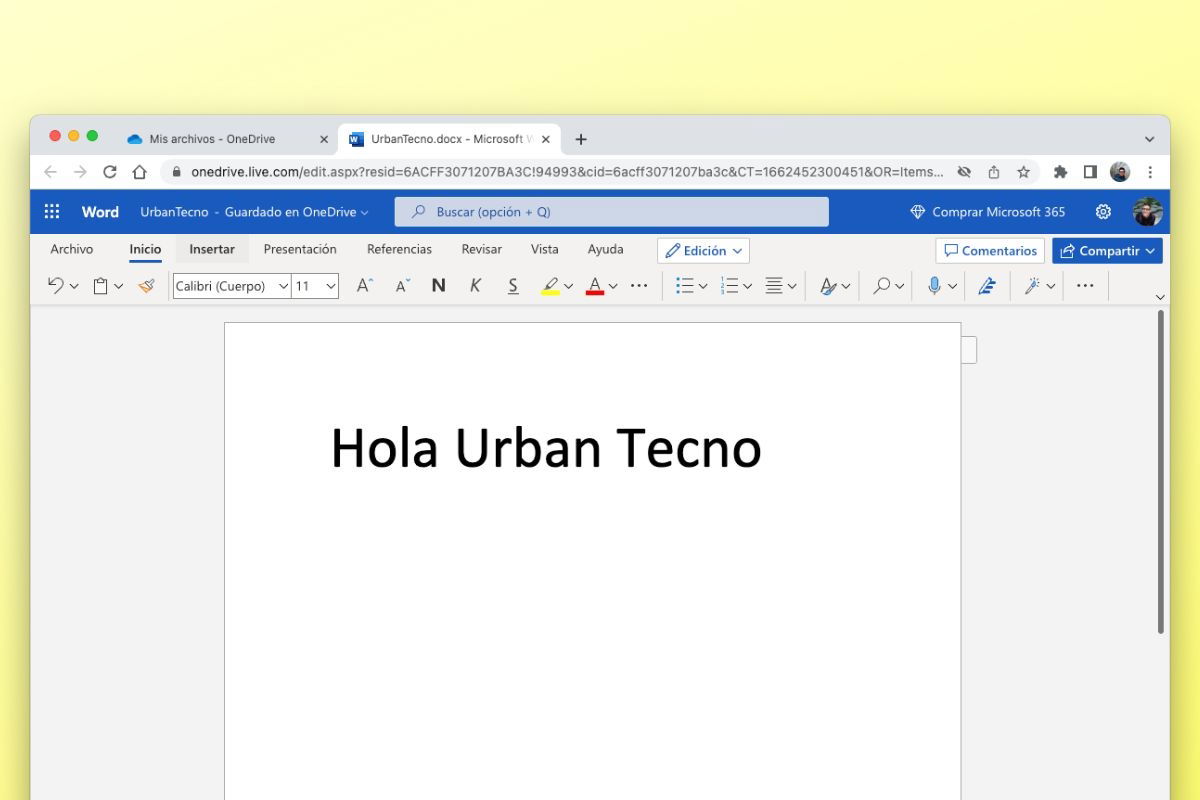This screenshot has width=1200, height=800.
Task: Open the Comentarios panel
Action: (989, 250)
